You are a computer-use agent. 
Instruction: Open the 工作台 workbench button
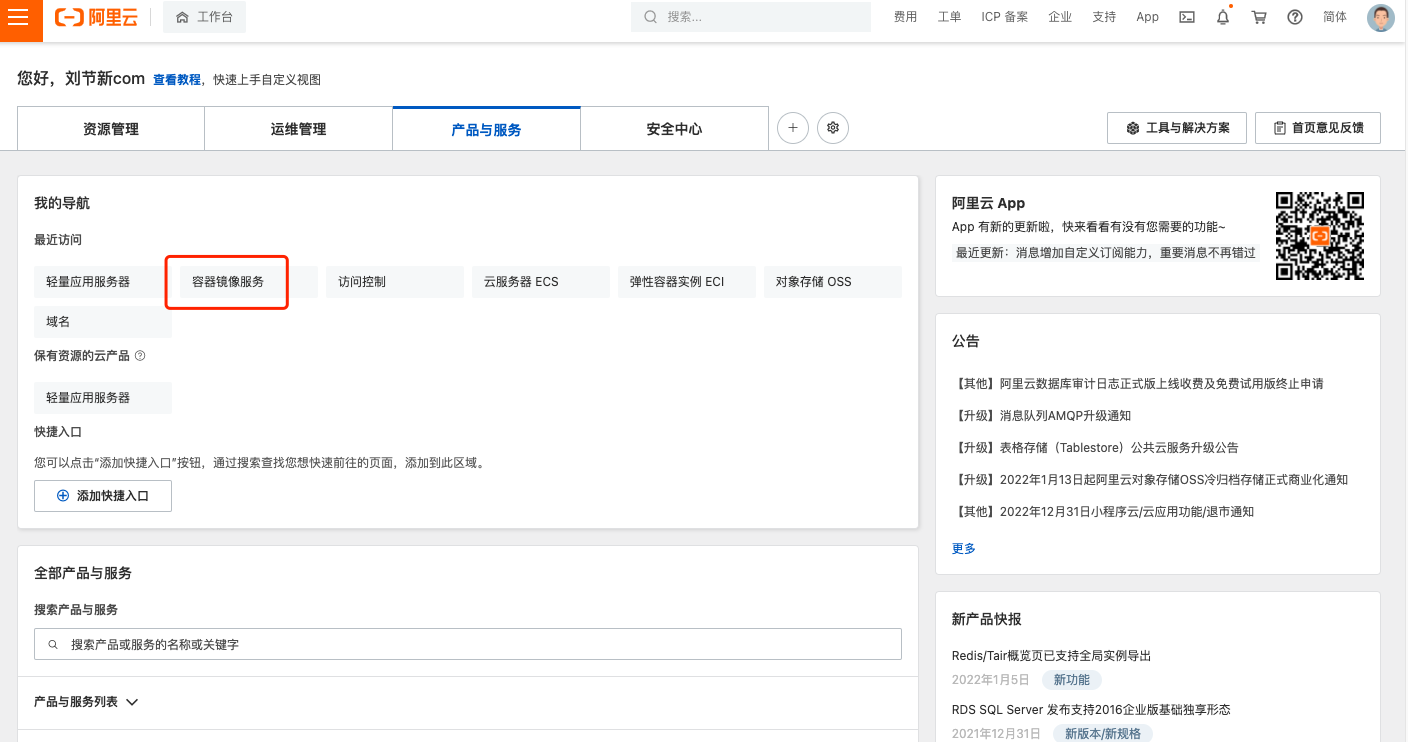click(x=204, y=17)
